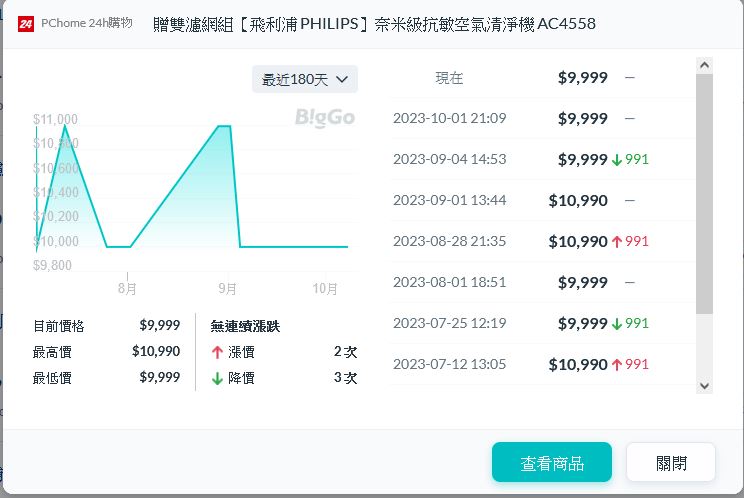Click the red up arrow beside 漲價
744x498 pixels.
[217, 352]
